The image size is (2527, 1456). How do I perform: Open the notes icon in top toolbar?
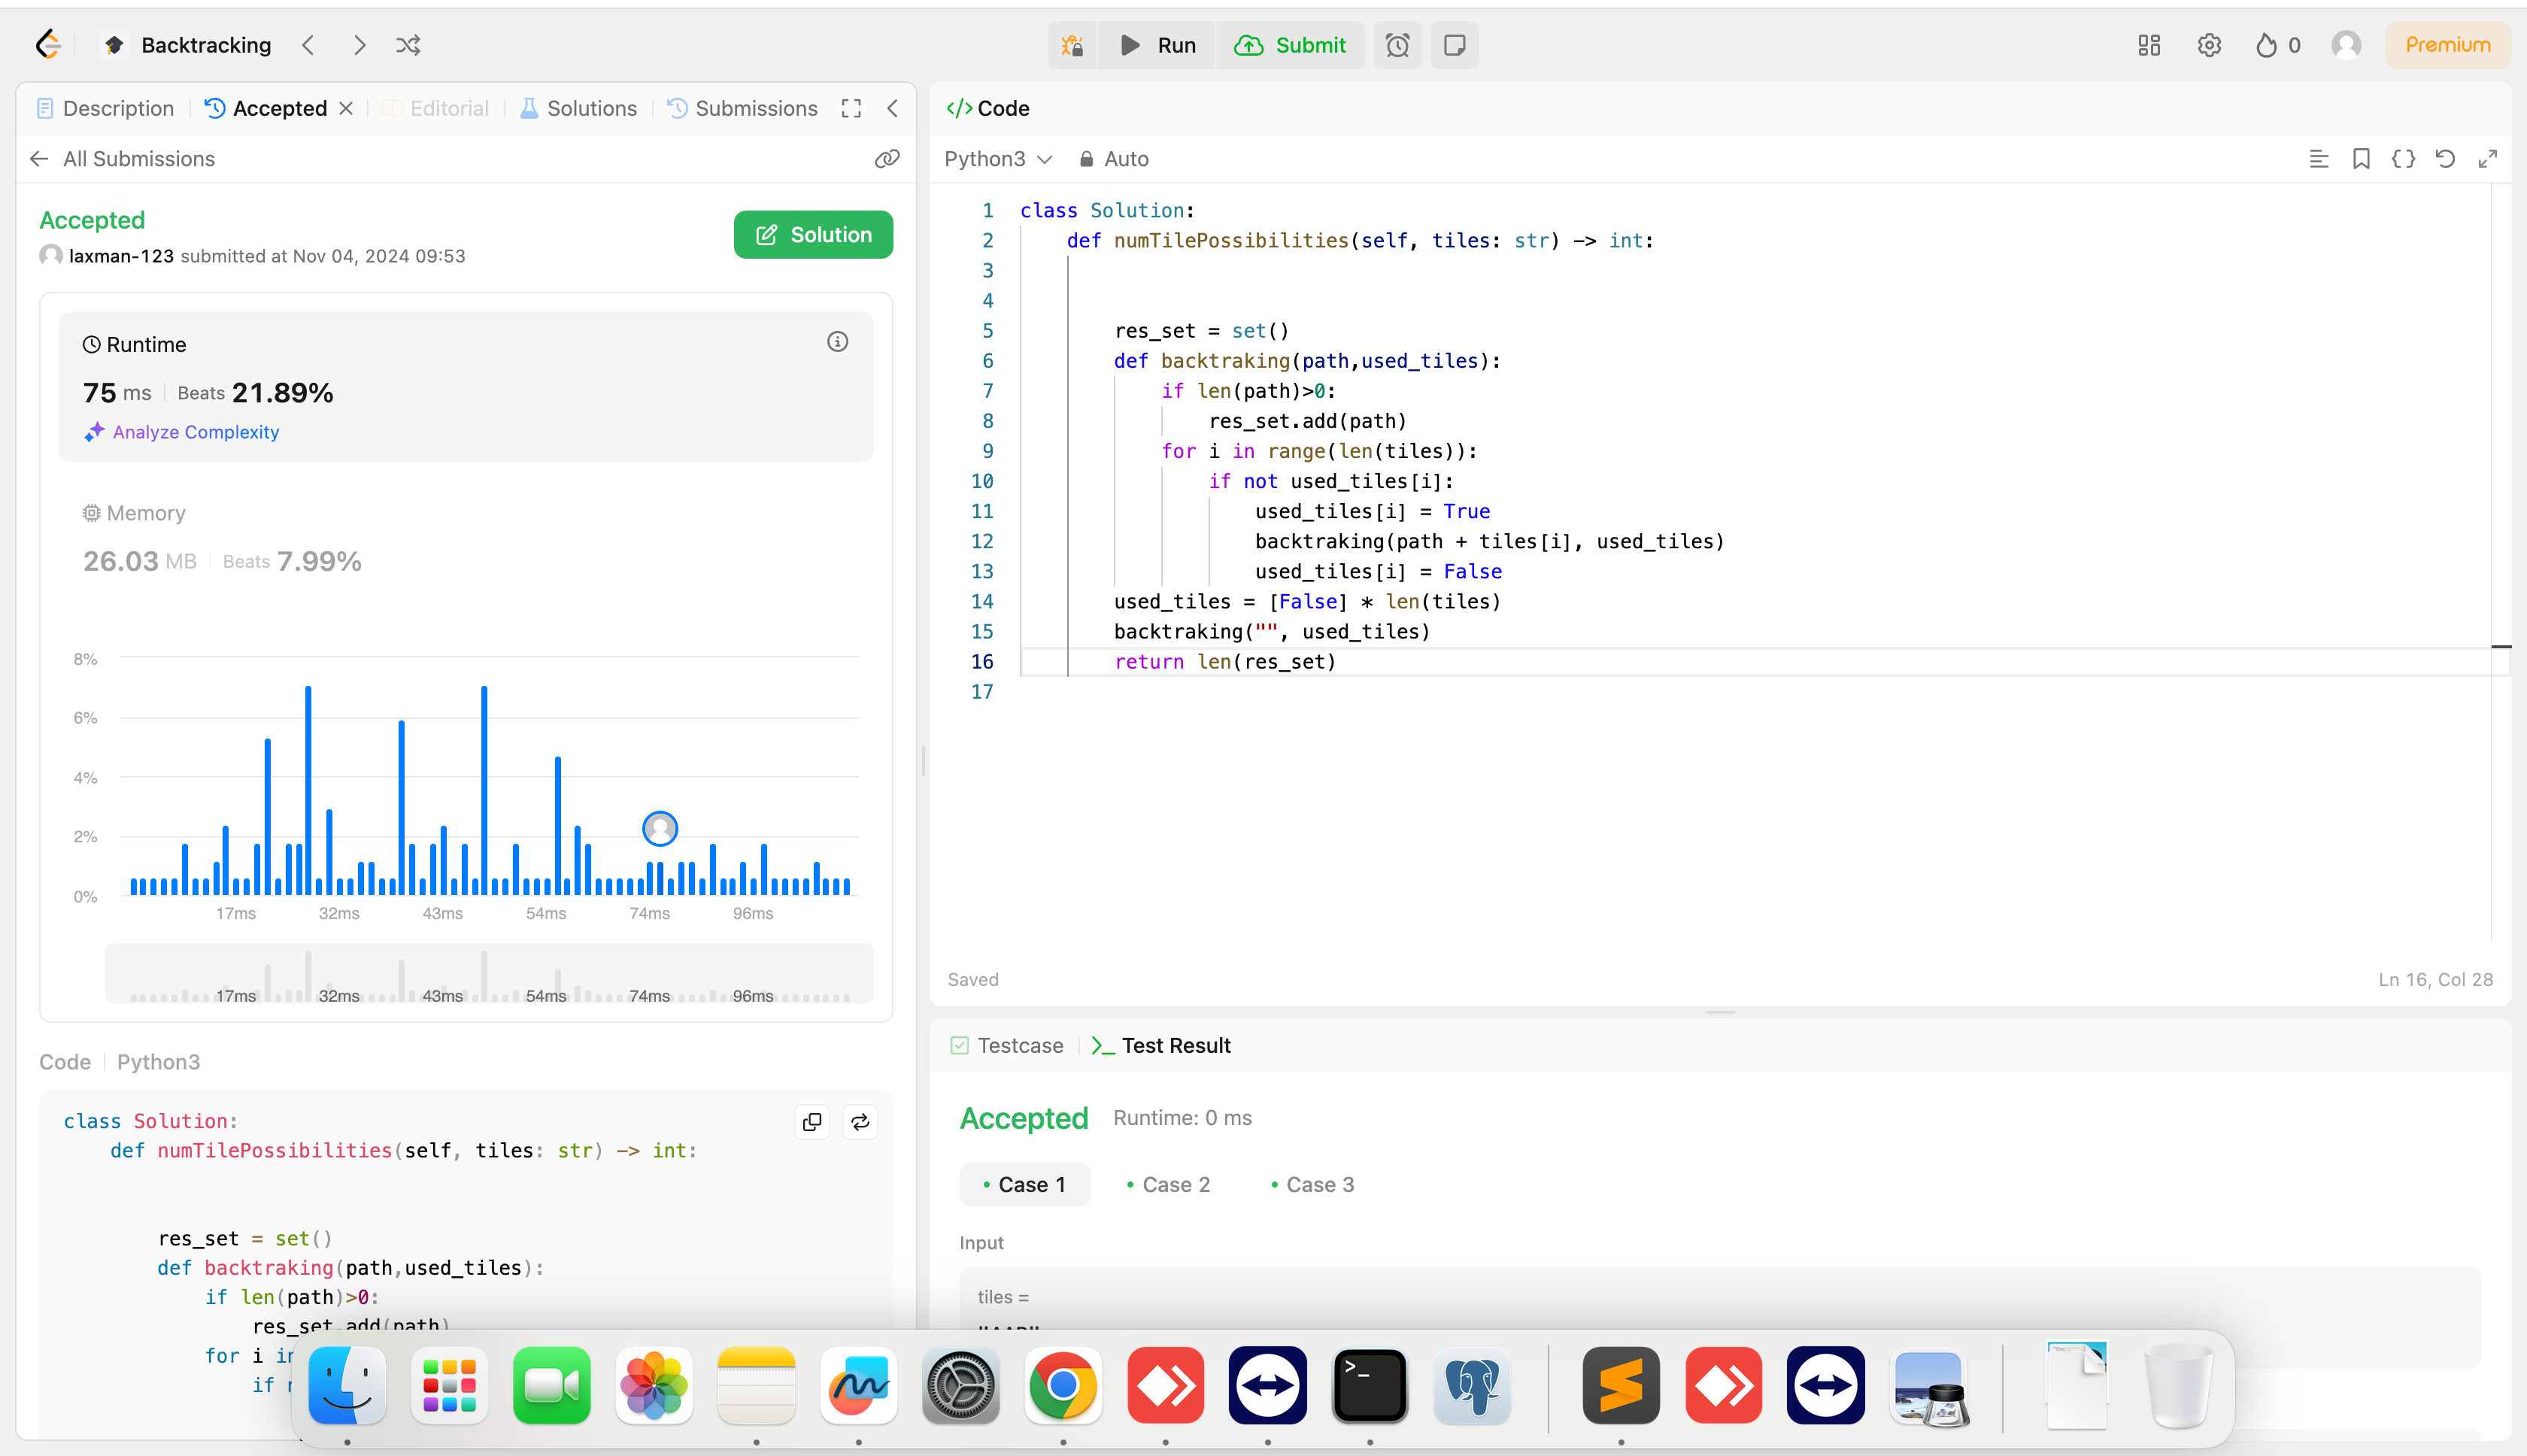click(x=1454, y=45)
